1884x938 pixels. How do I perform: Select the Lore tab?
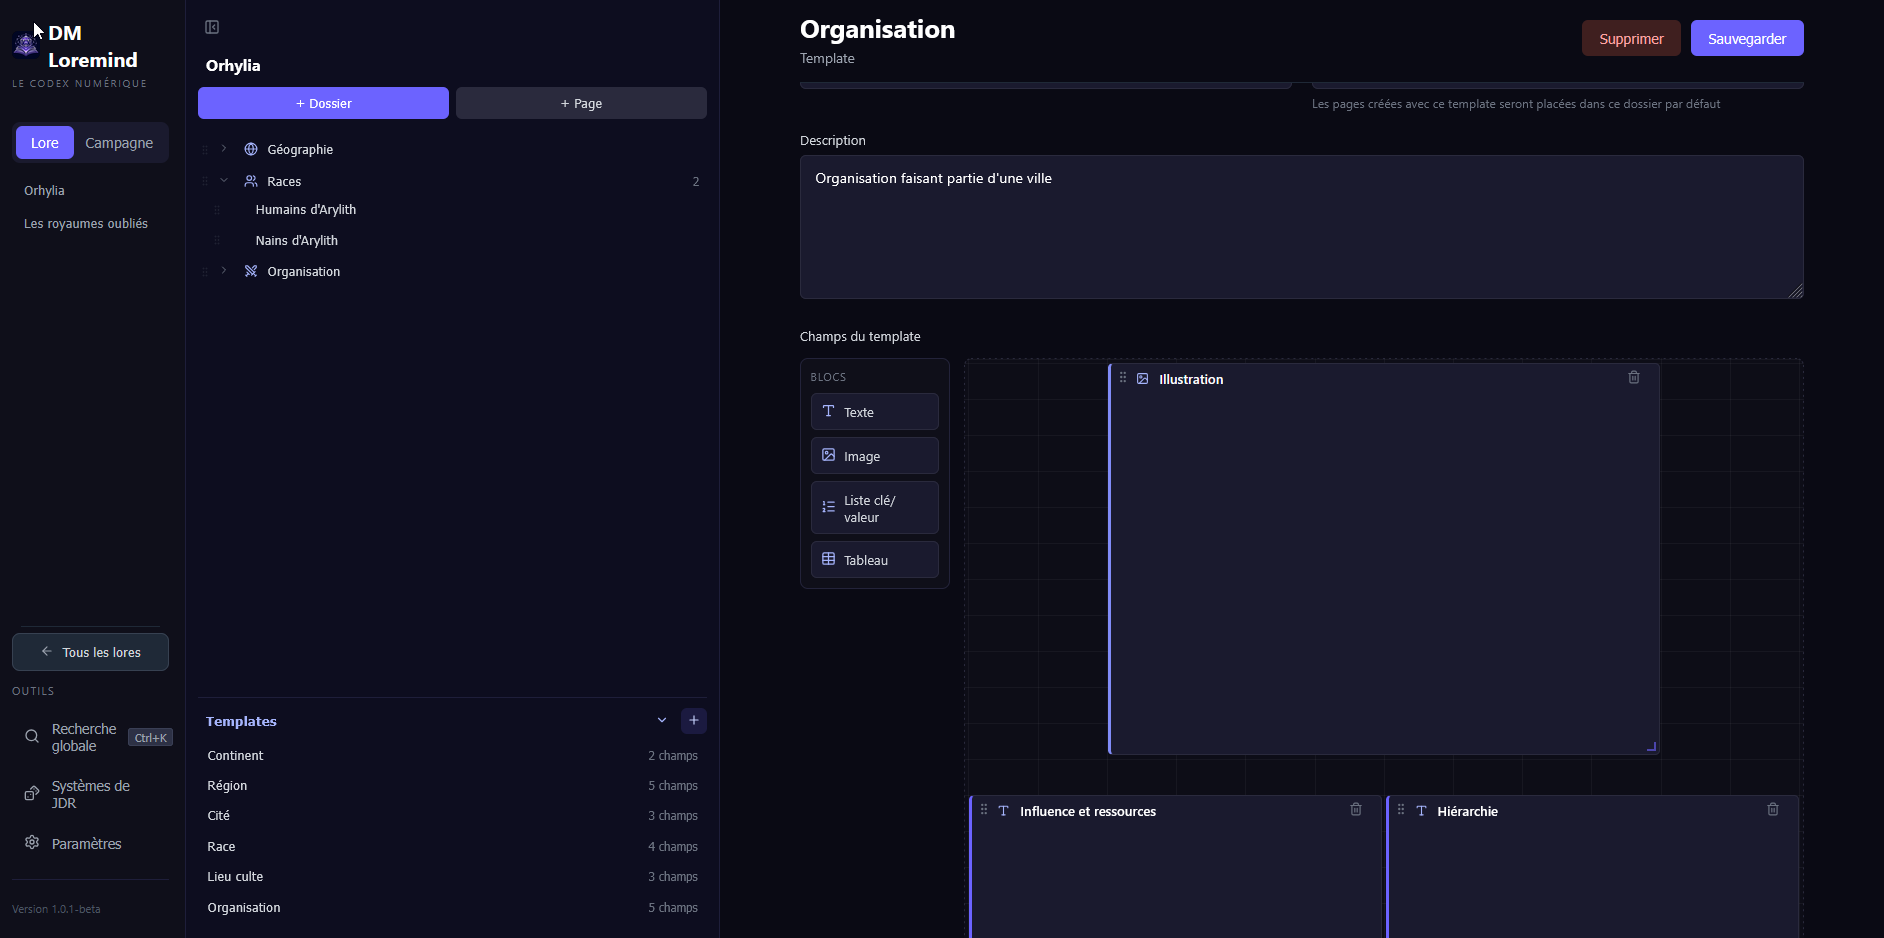click(x=45, y=143)
